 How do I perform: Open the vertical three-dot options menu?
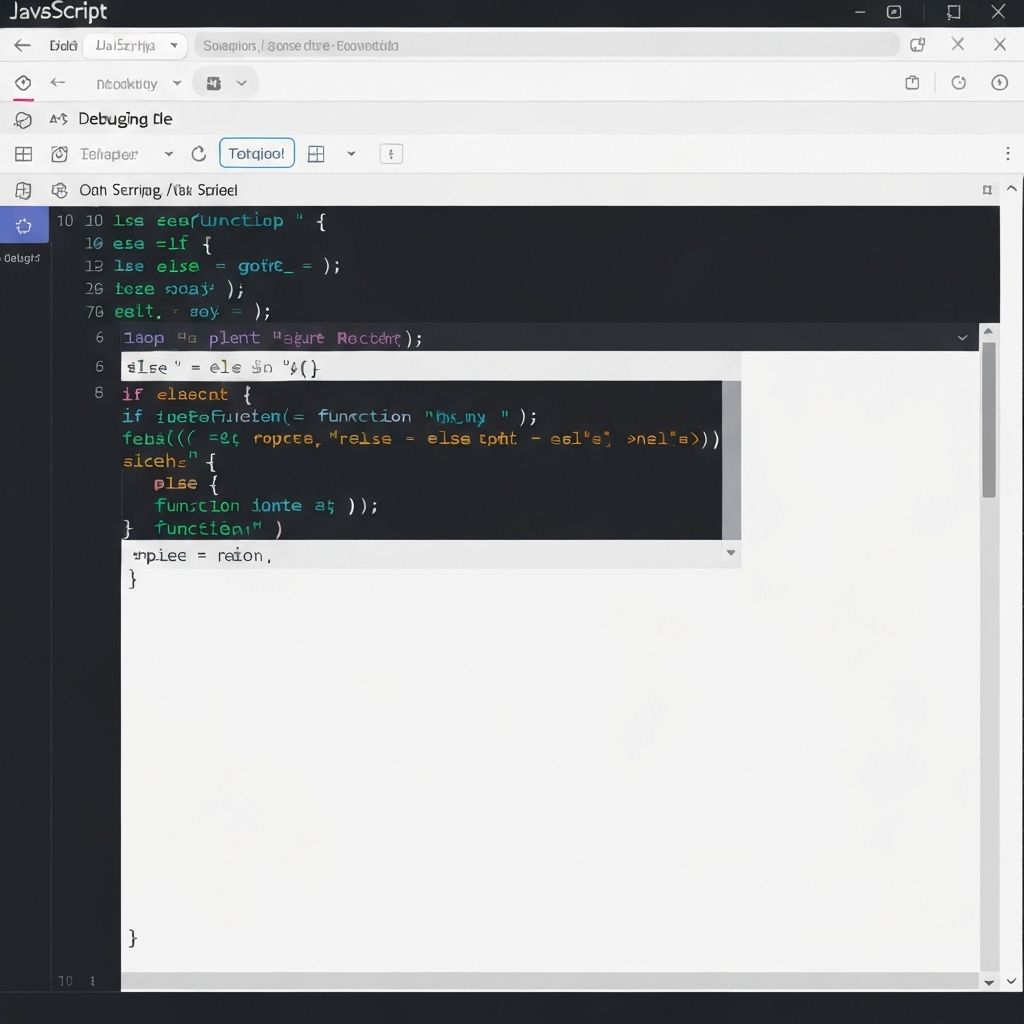pos(1007,154)
